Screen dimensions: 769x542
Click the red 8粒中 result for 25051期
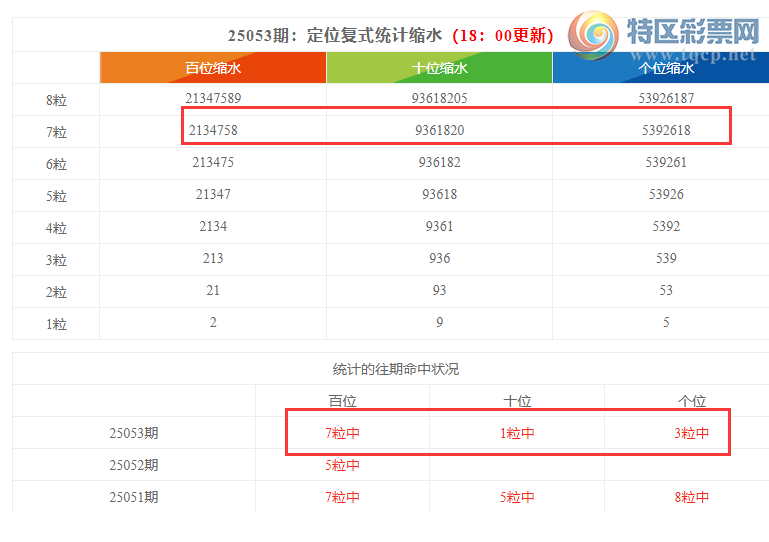coord(691,498)
